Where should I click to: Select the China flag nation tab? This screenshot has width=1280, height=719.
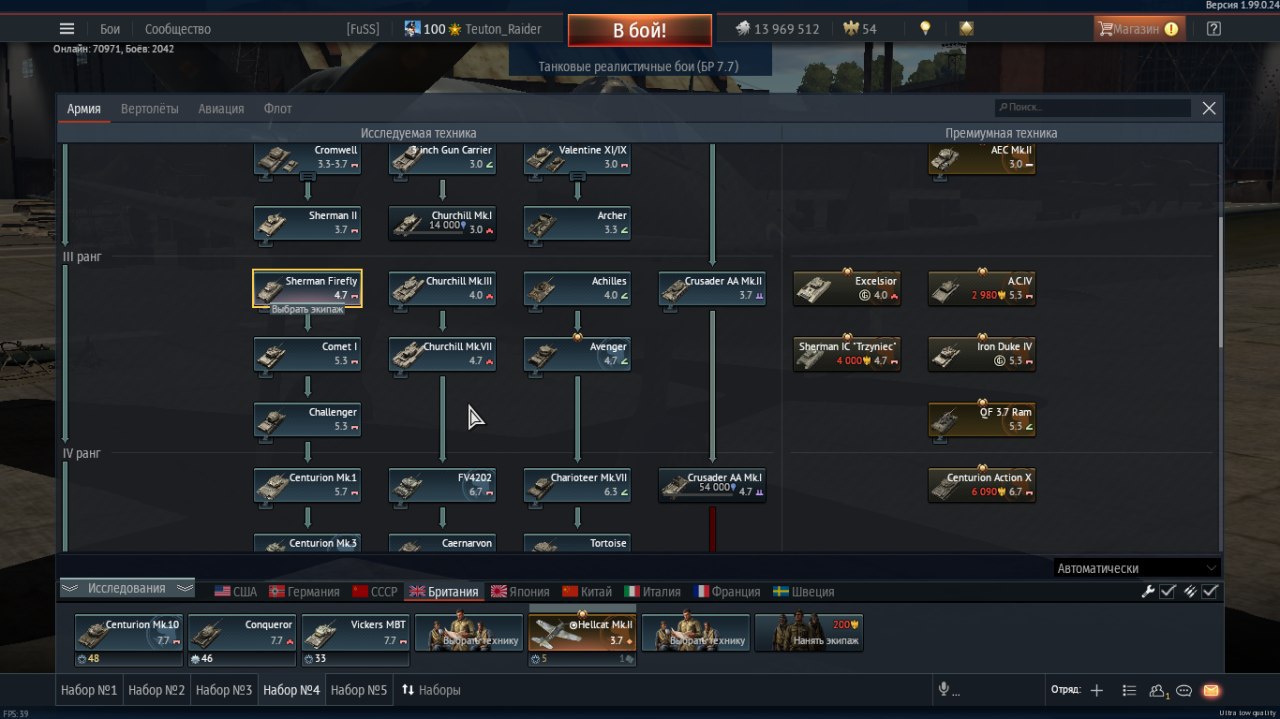(587, 591)
